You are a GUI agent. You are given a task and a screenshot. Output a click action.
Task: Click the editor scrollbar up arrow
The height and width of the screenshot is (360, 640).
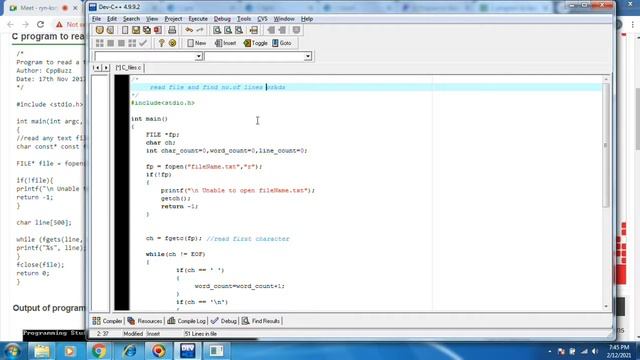pyautogui.click(x=606, y=79)
